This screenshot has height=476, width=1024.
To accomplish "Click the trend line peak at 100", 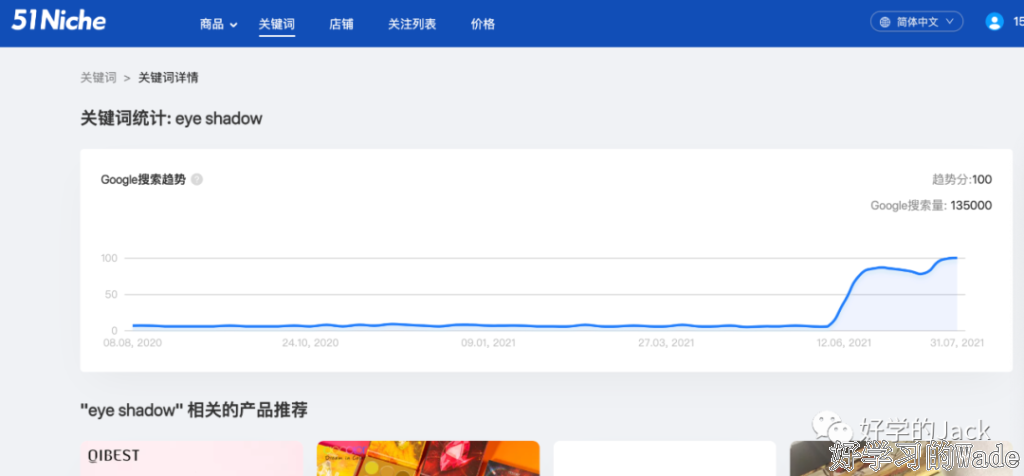I will click(955, 258).
